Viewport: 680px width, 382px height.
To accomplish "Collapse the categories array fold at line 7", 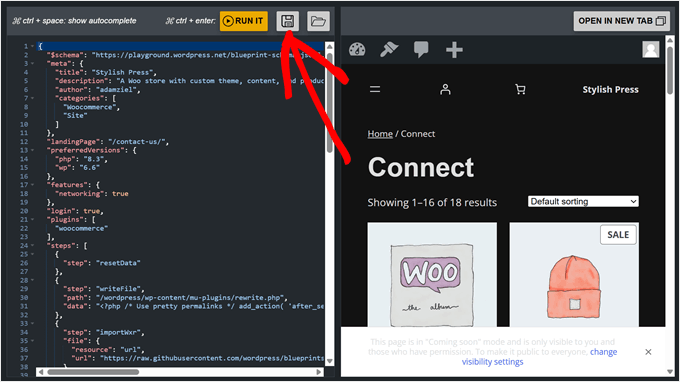I will coord(32,98).
